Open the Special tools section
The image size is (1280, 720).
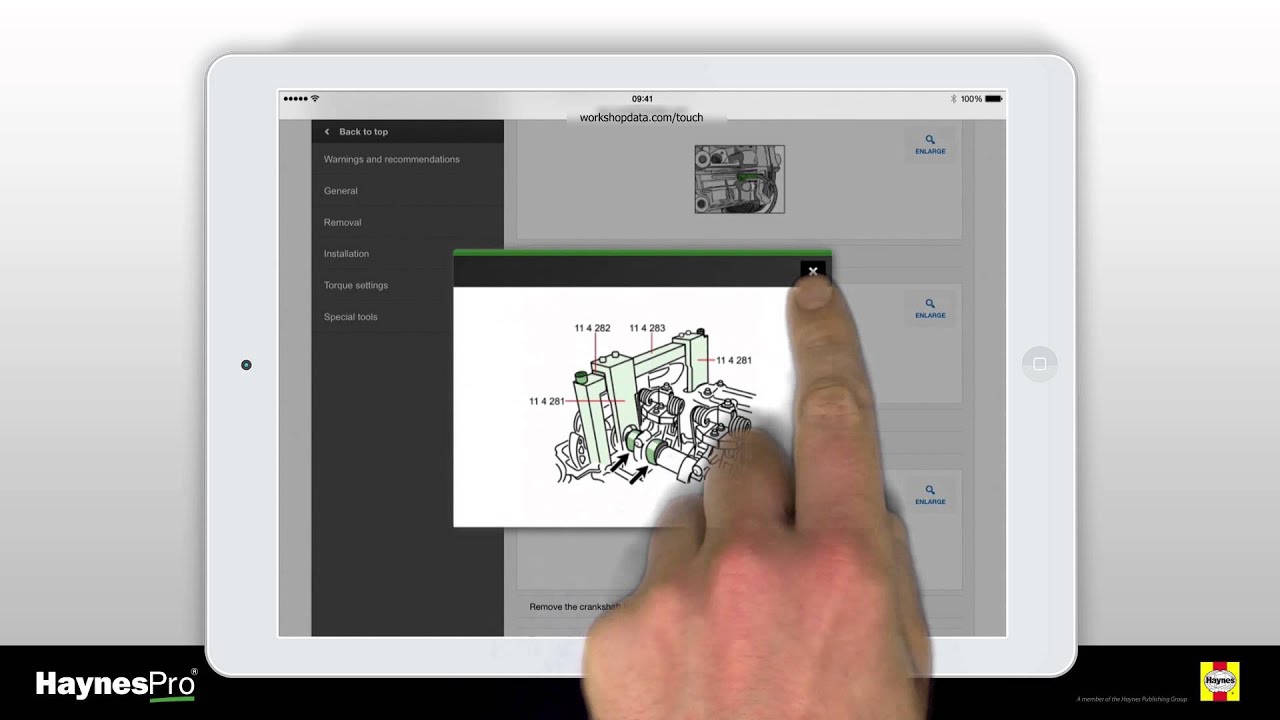(407, 317)
